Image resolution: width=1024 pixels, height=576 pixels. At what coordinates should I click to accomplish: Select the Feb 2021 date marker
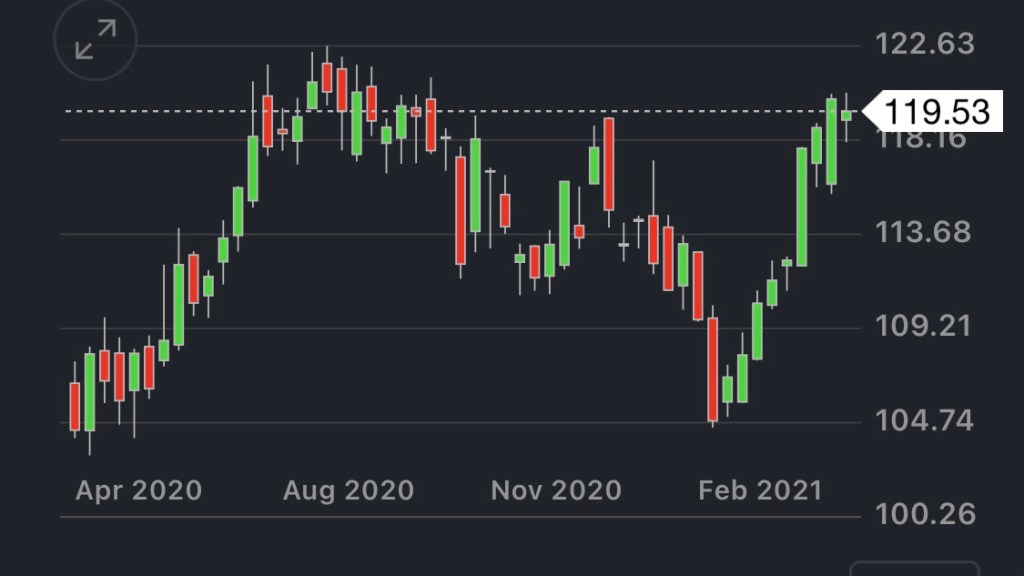click(x=760, y=490)
